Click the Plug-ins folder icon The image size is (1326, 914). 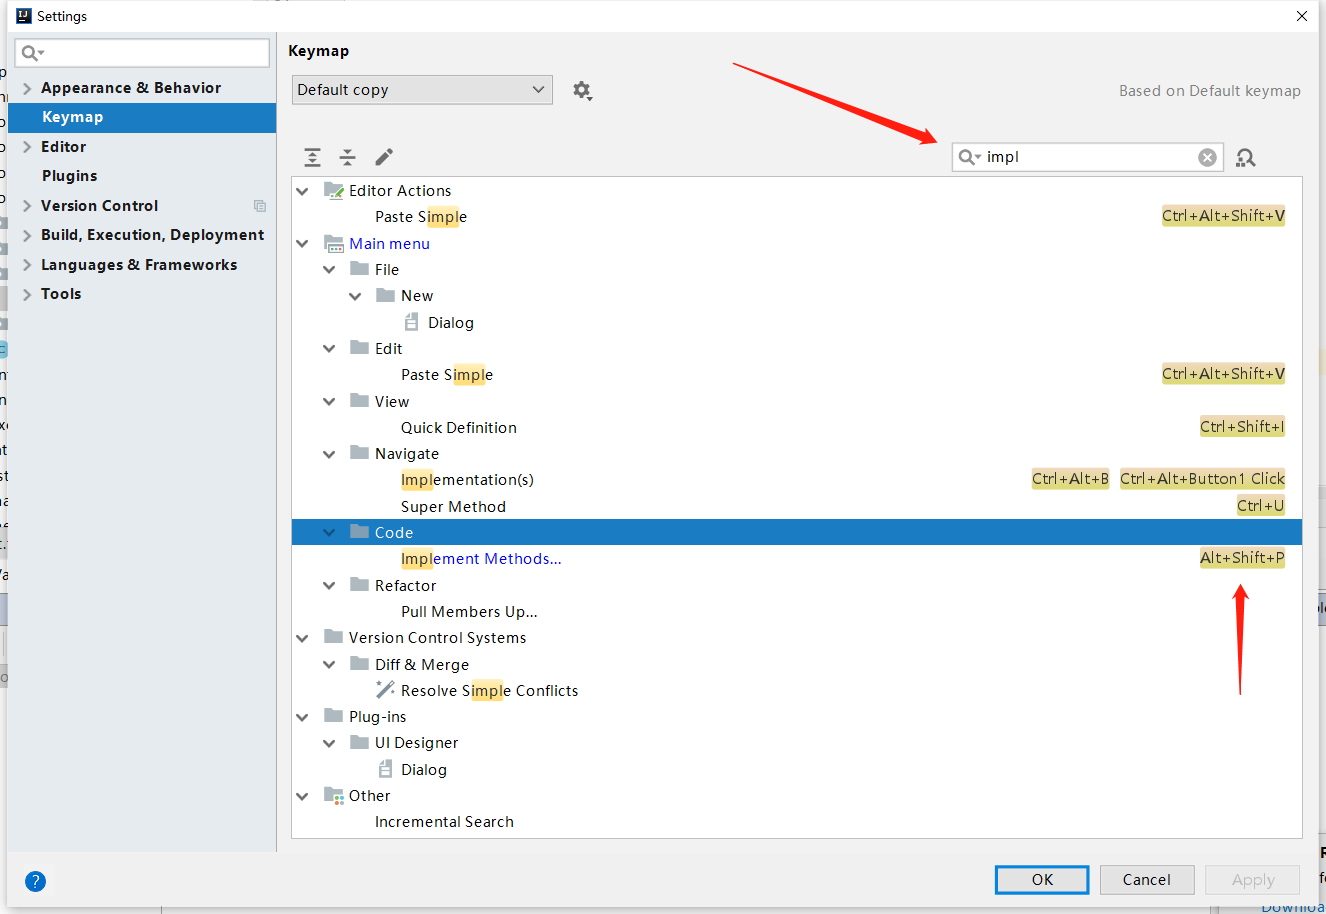pos(334,716)
